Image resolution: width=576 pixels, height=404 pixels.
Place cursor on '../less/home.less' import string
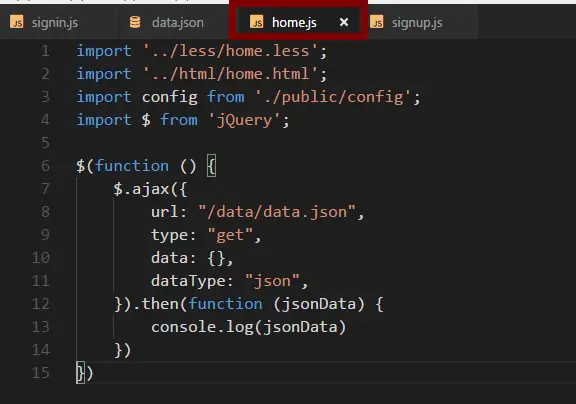(230, 51)
